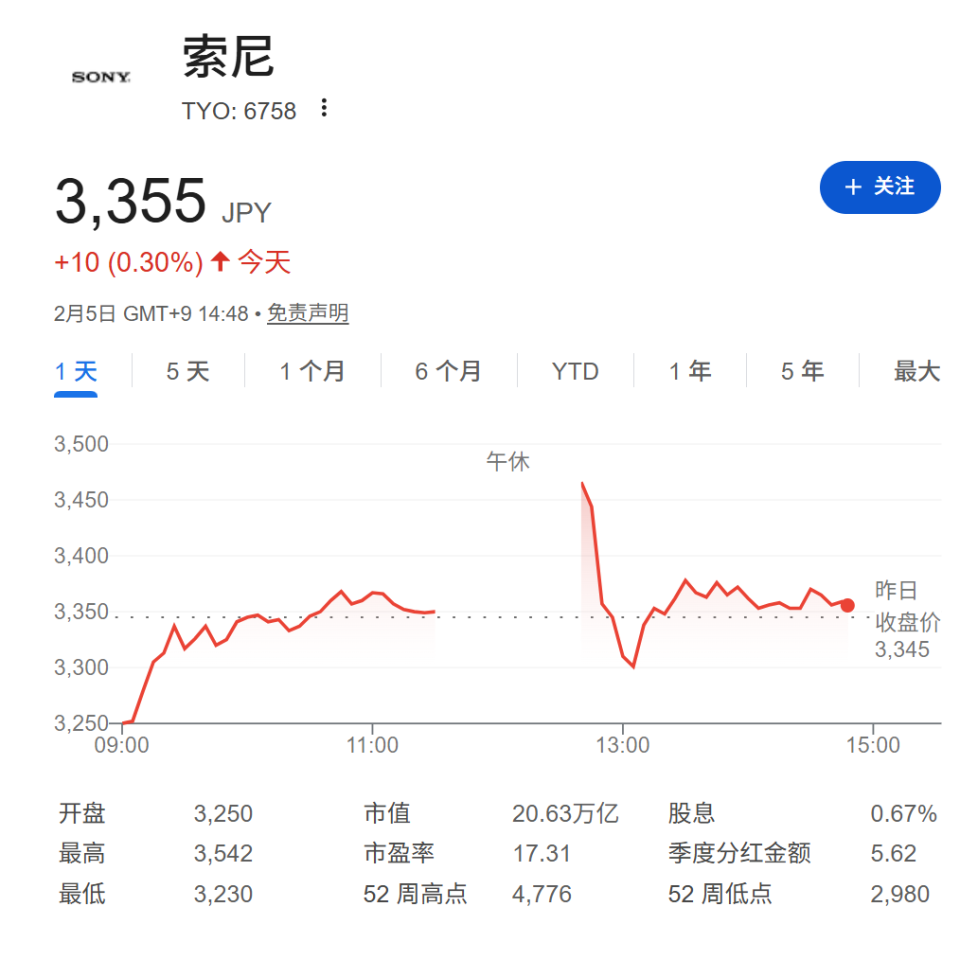Follow the stock via the 关注 button

point(880,187)
